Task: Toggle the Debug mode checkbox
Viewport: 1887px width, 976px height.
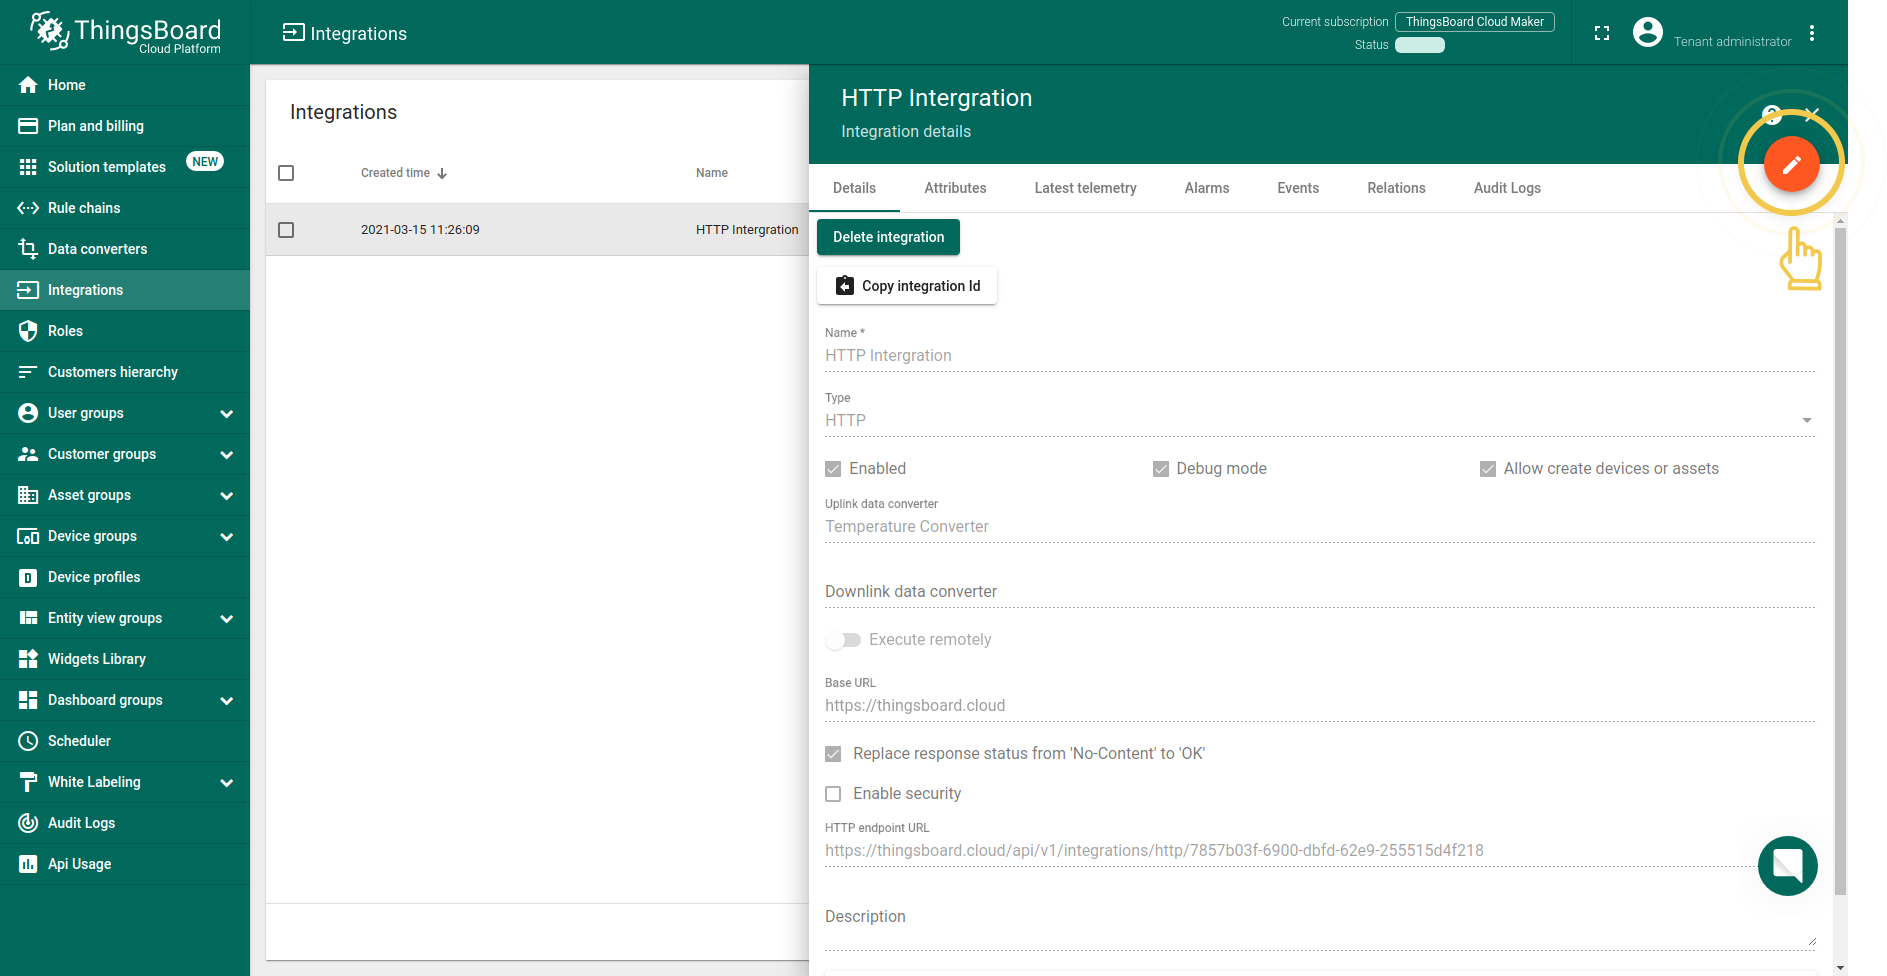Action: [1161, 469]
